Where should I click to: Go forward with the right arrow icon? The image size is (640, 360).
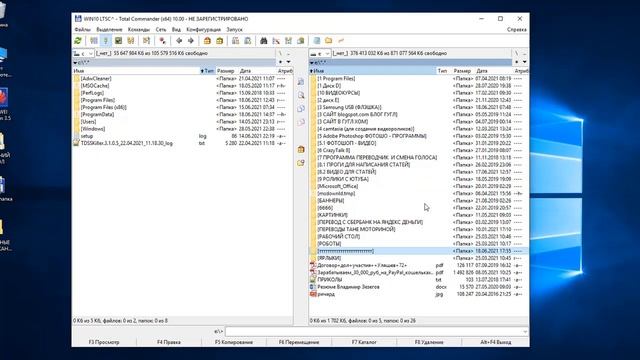pos(191,41)
